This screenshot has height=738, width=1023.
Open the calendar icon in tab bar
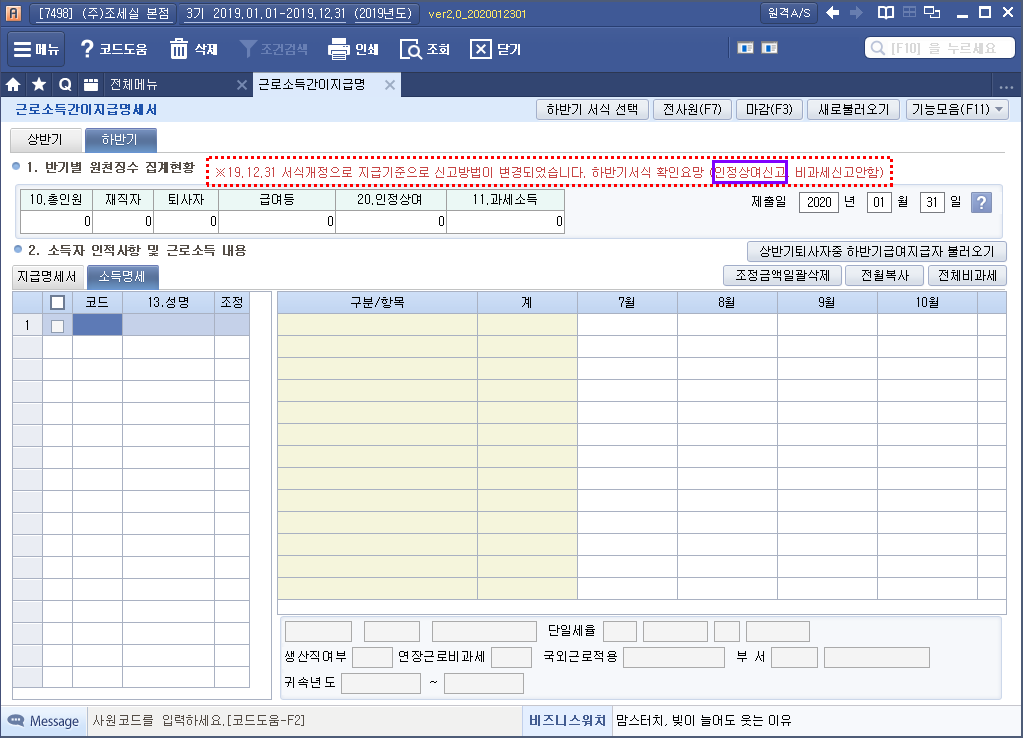click(x=91, y=84)
